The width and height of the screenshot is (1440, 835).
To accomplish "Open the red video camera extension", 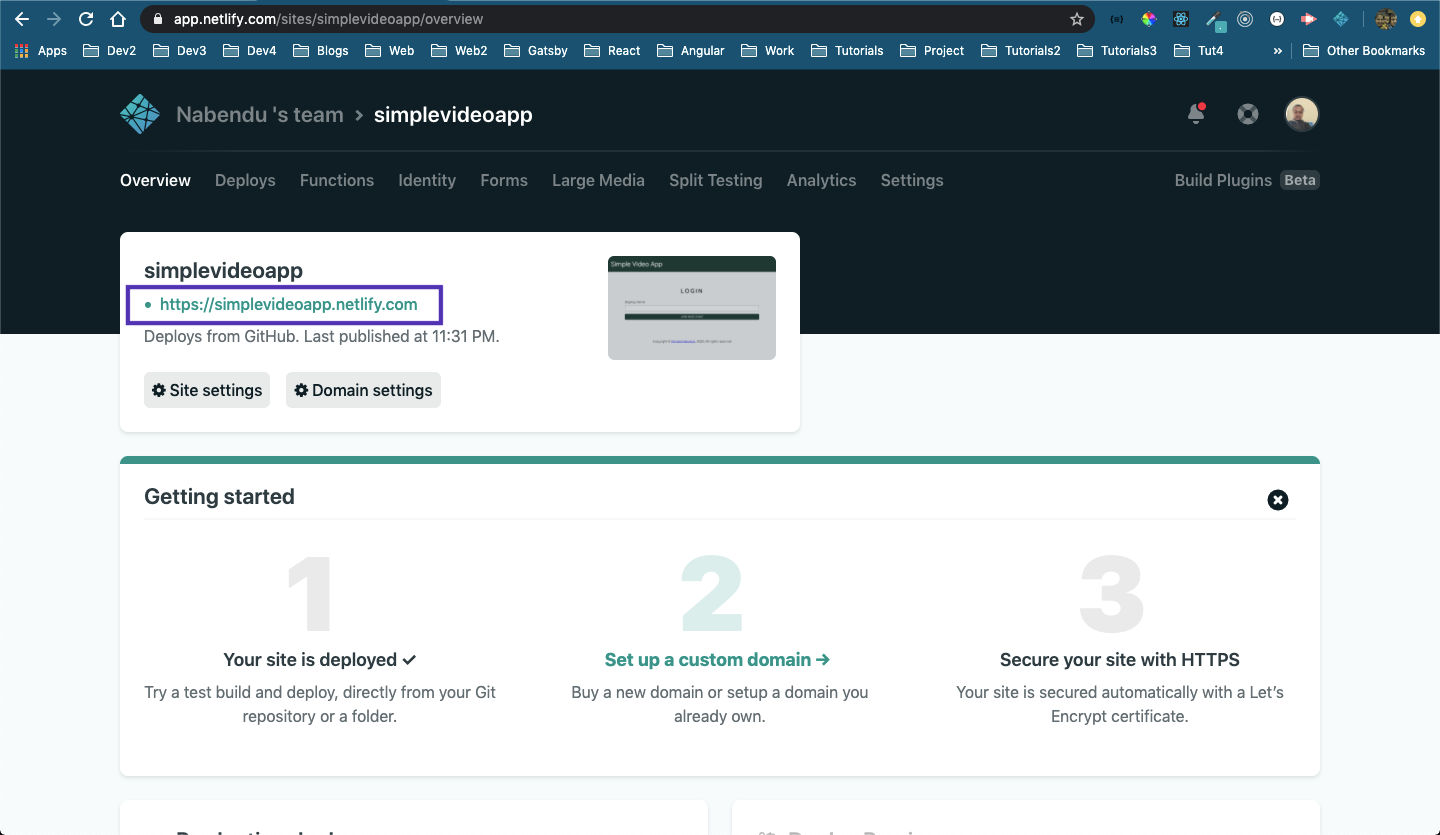I will pos(1309,19).
